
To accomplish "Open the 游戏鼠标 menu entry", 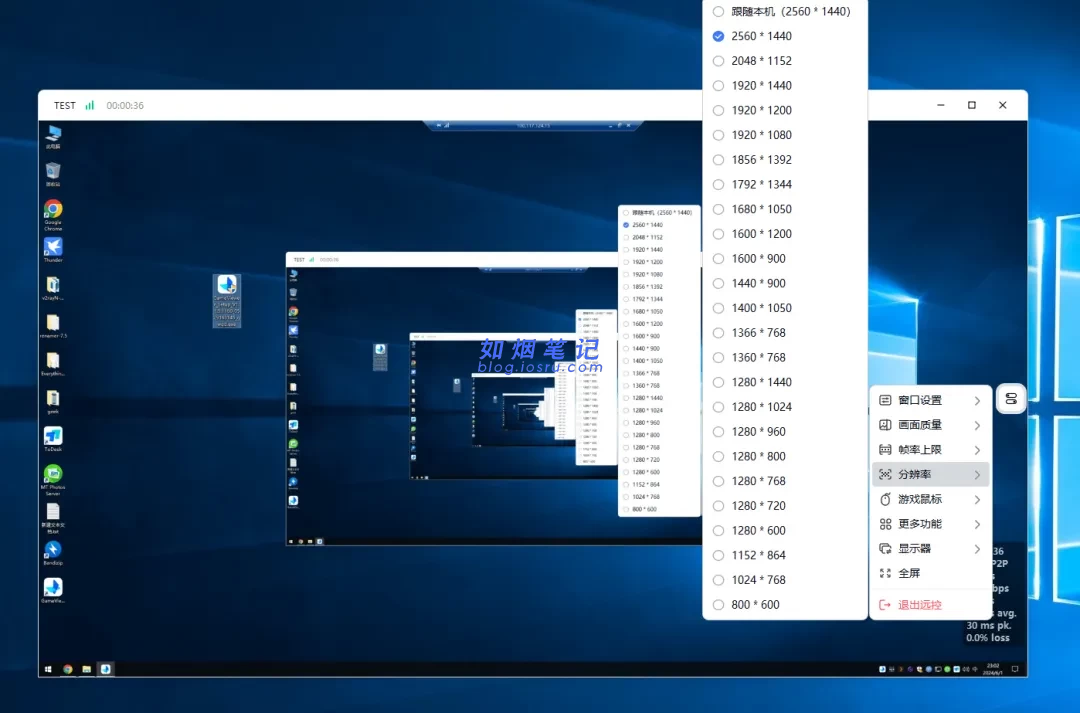I will 931,499.
